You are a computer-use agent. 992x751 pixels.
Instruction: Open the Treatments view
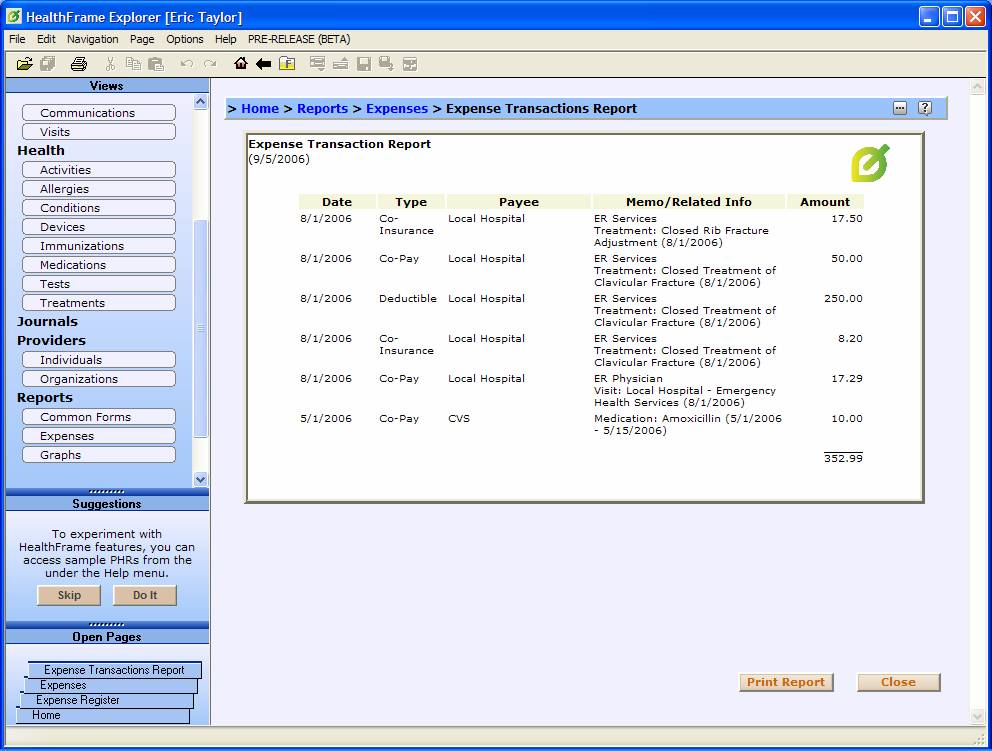(x=99, y=302)
